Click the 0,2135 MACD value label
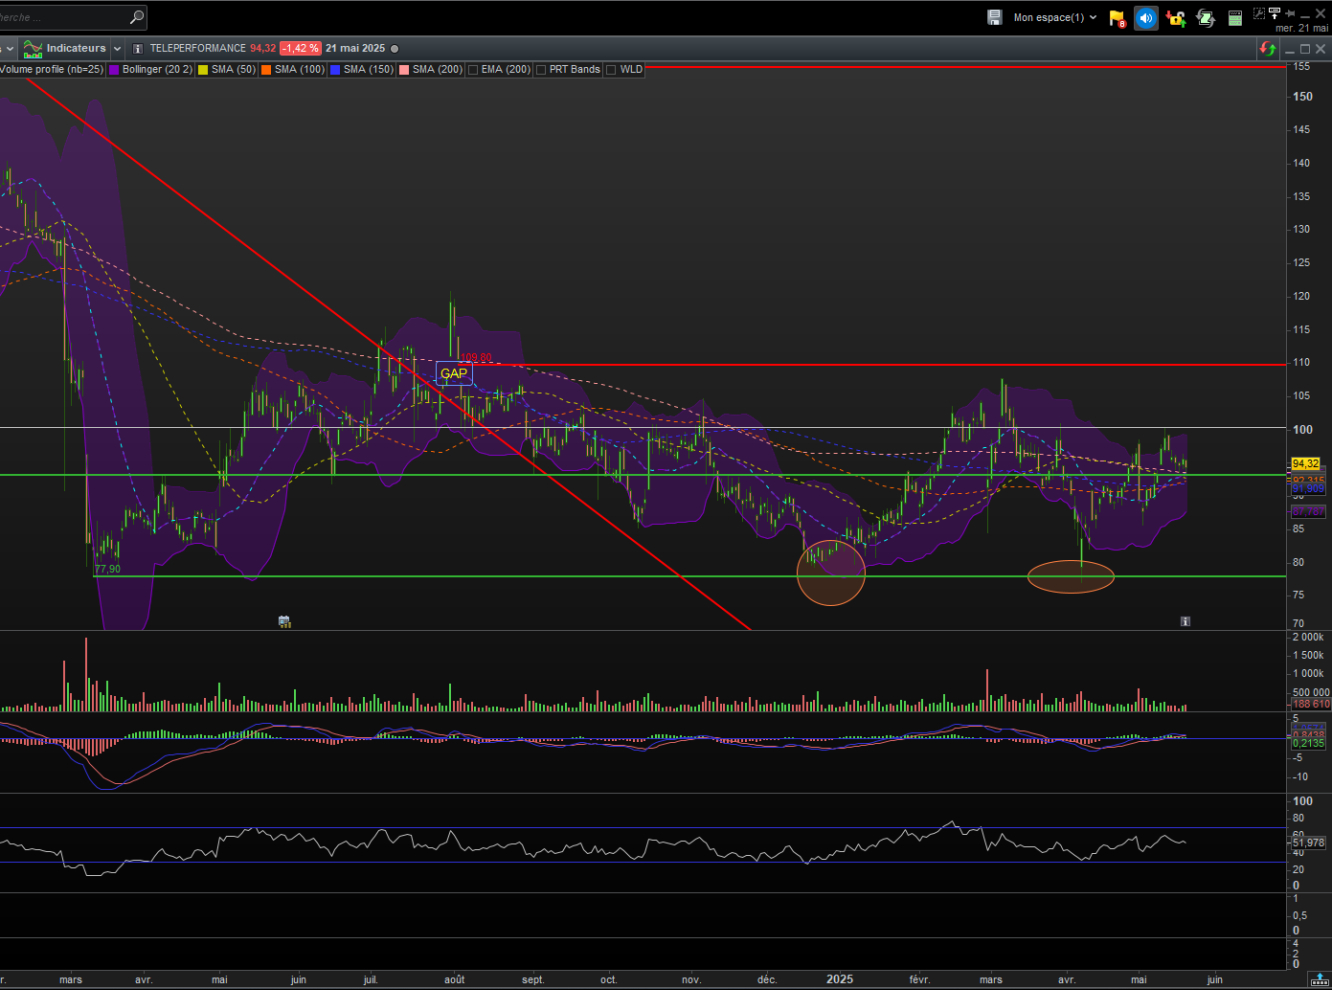This screenshot has width=1332, height=990. (x=1308, y=743)
